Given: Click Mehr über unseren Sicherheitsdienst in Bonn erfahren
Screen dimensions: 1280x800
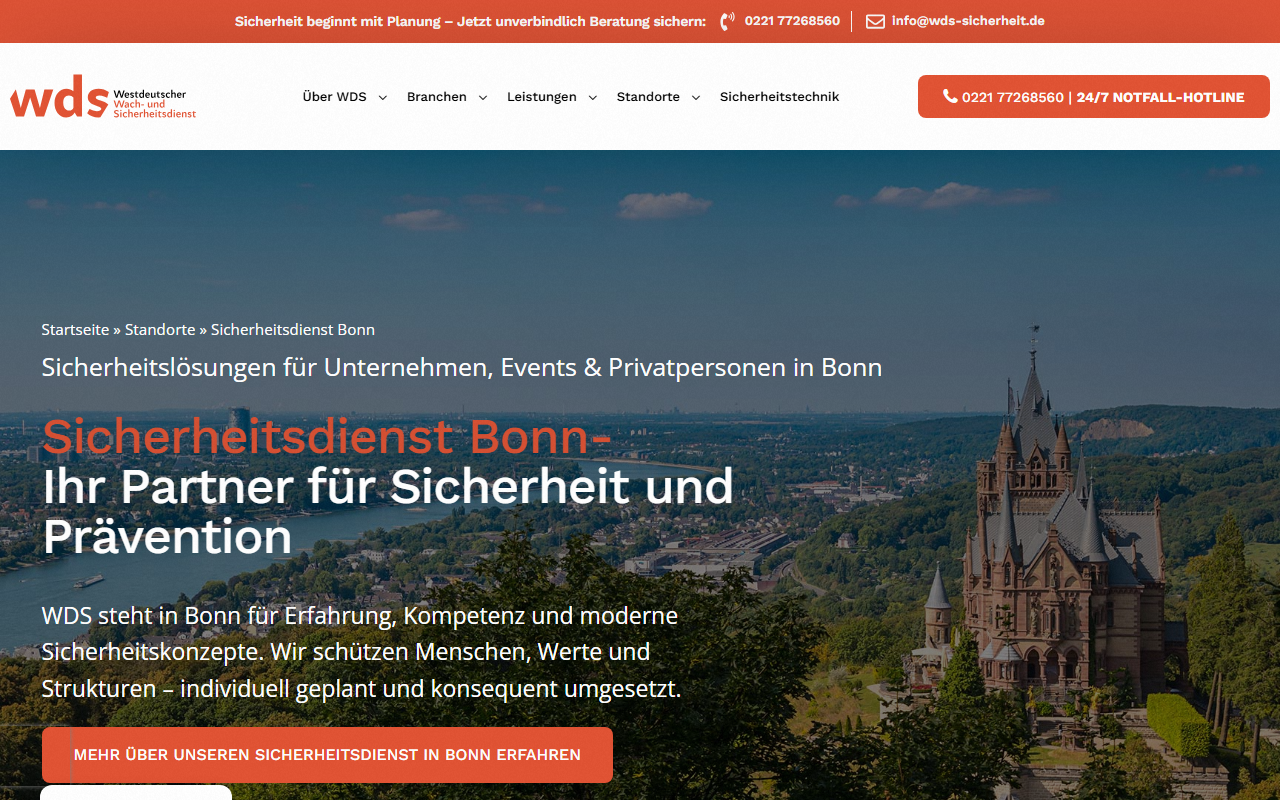Looking at the screenshot, I should (x=327, y=755).
